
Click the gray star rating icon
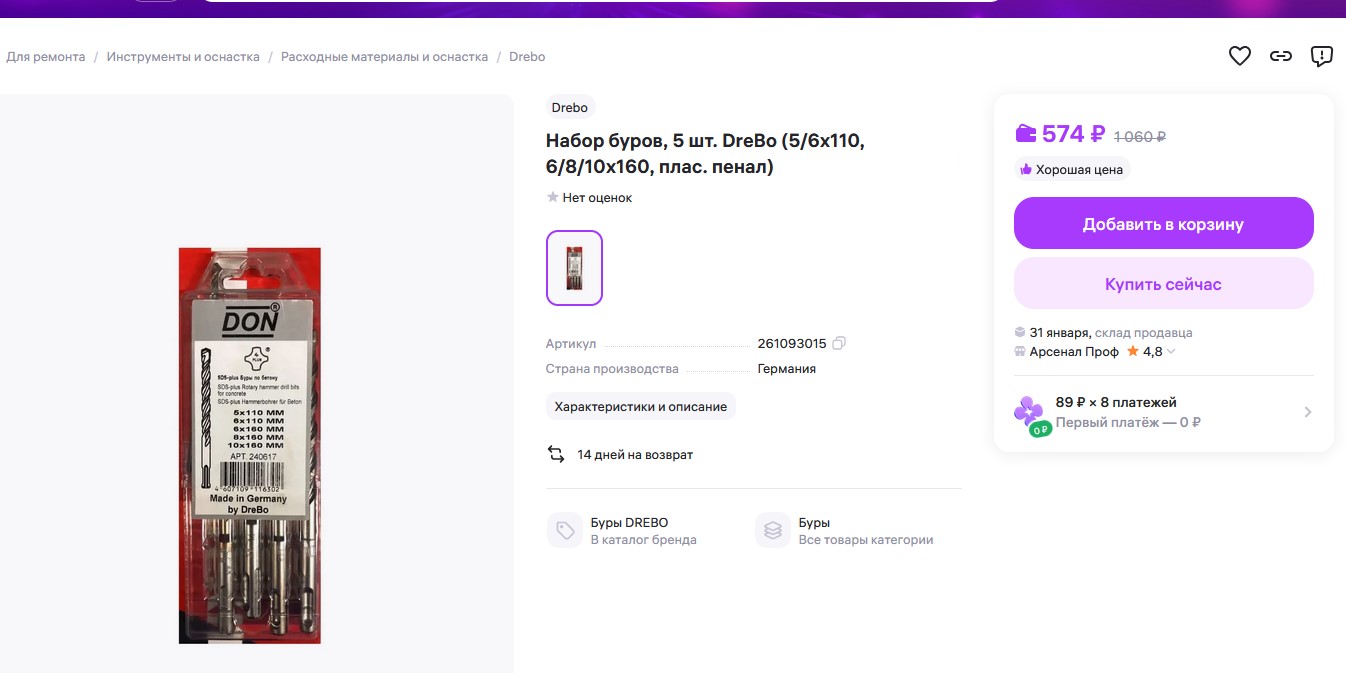coord(552,198)
